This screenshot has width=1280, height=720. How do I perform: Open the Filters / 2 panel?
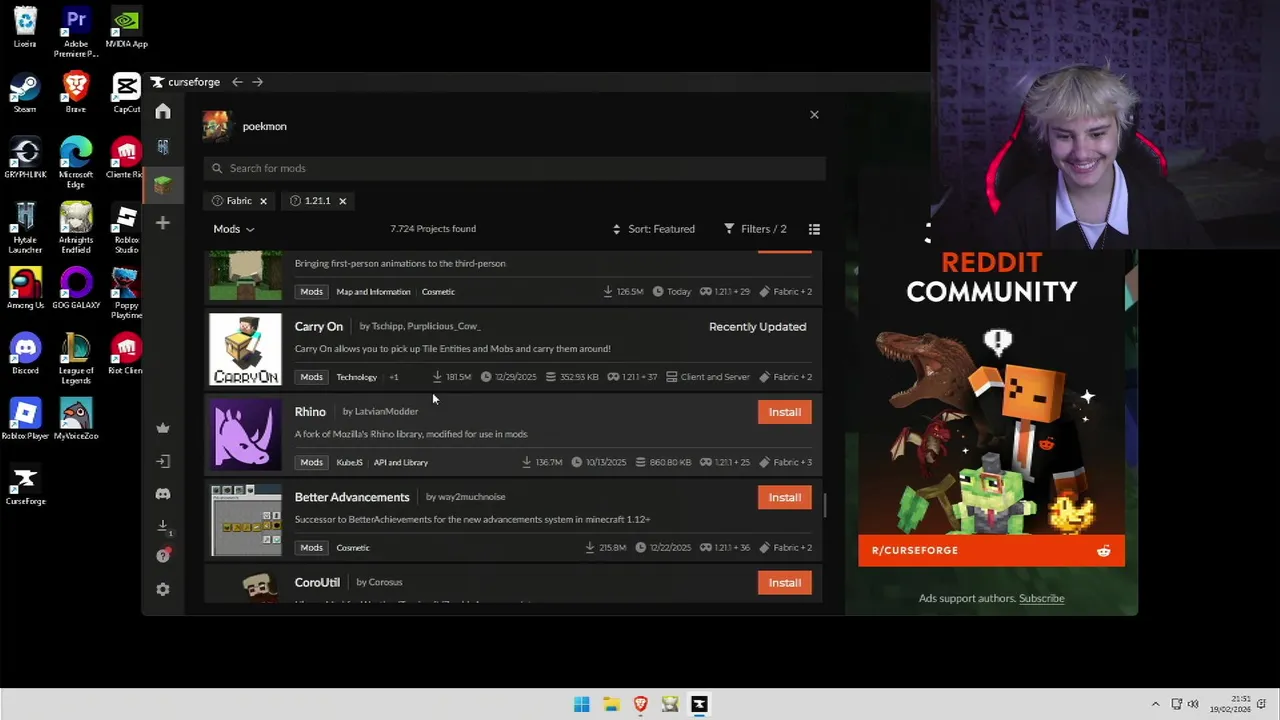[x=755, y=229]
